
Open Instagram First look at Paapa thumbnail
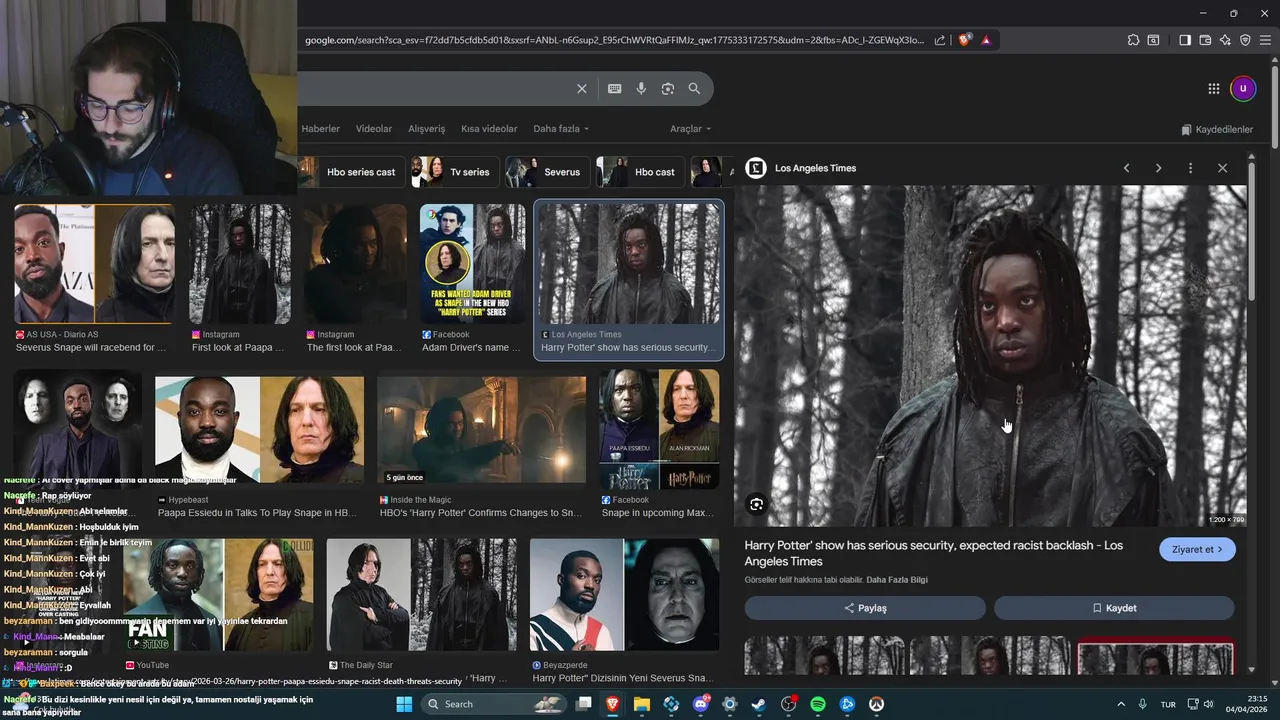point(240,264)
